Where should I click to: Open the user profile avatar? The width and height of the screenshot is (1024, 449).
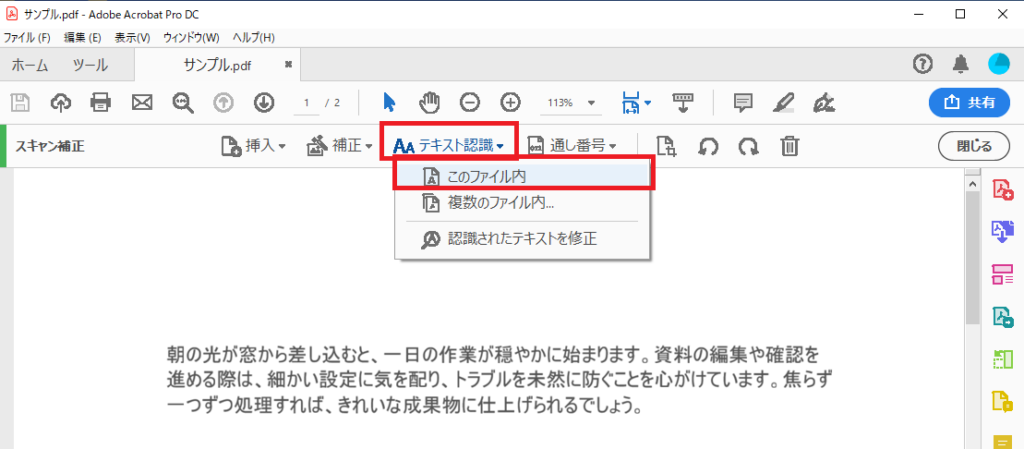(999, 64)
